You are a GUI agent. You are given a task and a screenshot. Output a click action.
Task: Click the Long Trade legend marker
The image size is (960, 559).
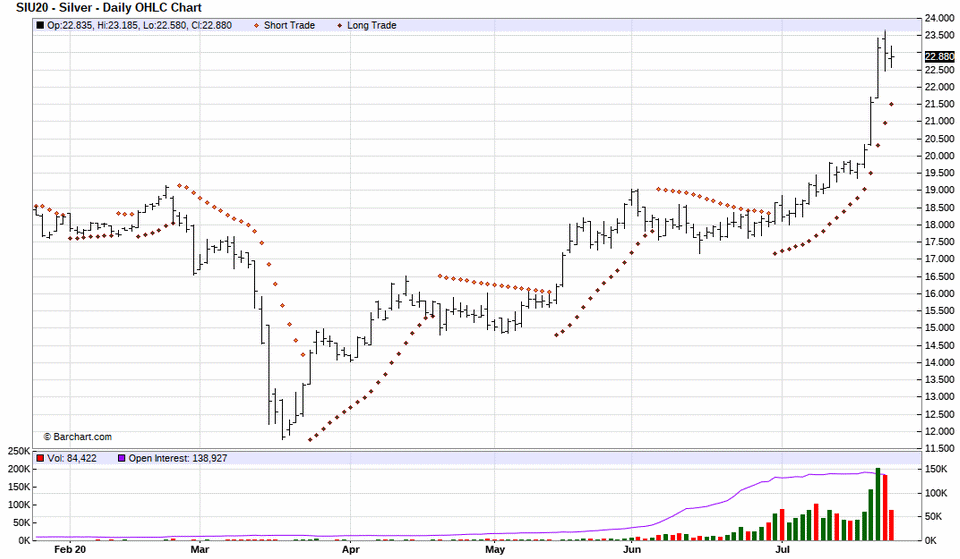(x=340, y=26)
